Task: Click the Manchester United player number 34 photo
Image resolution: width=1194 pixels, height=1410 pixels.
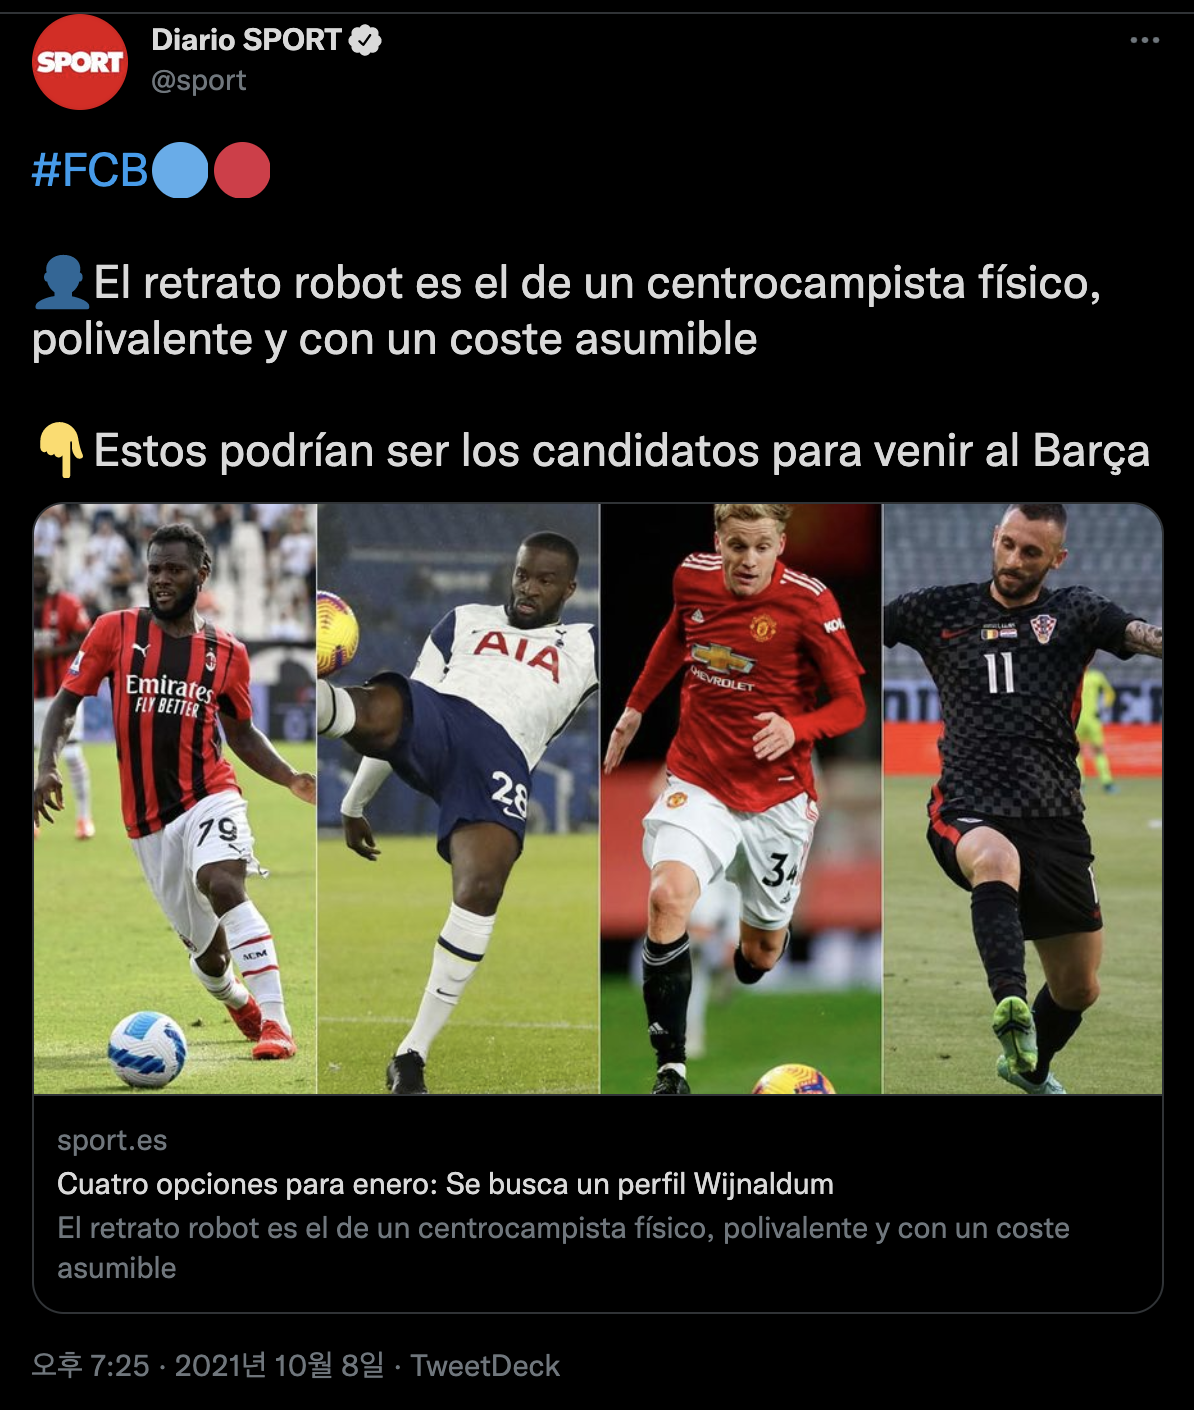Action: (741, 798)
